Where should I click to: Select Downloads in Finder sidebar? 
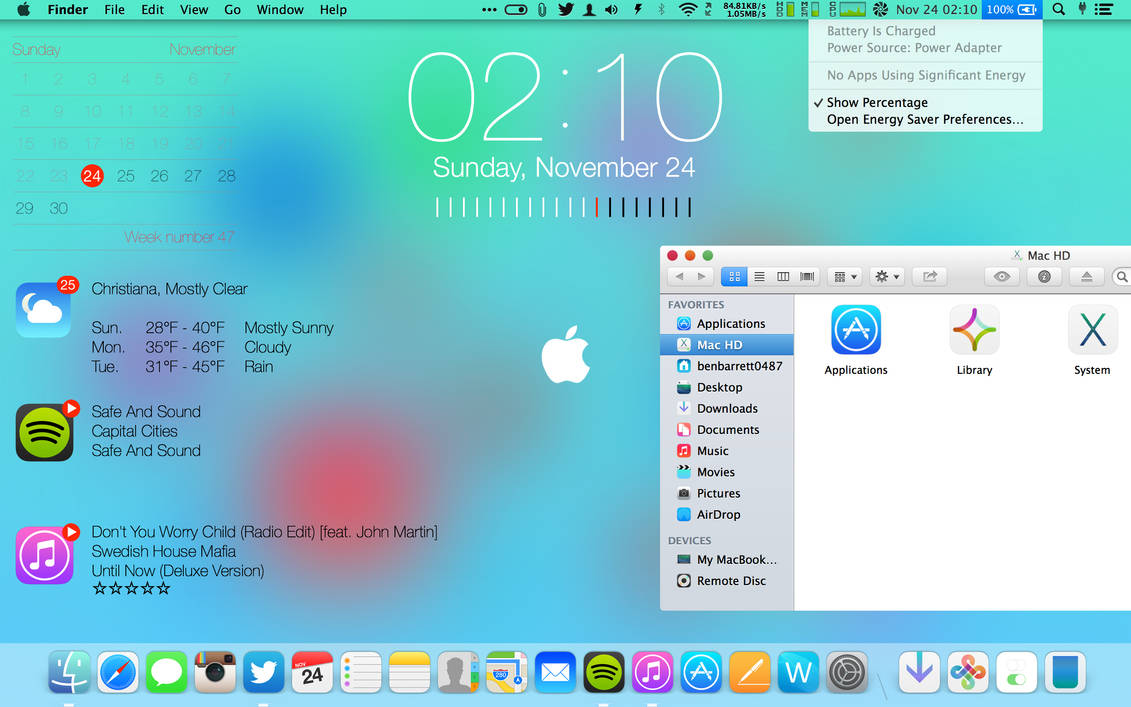tap(726, 408)
